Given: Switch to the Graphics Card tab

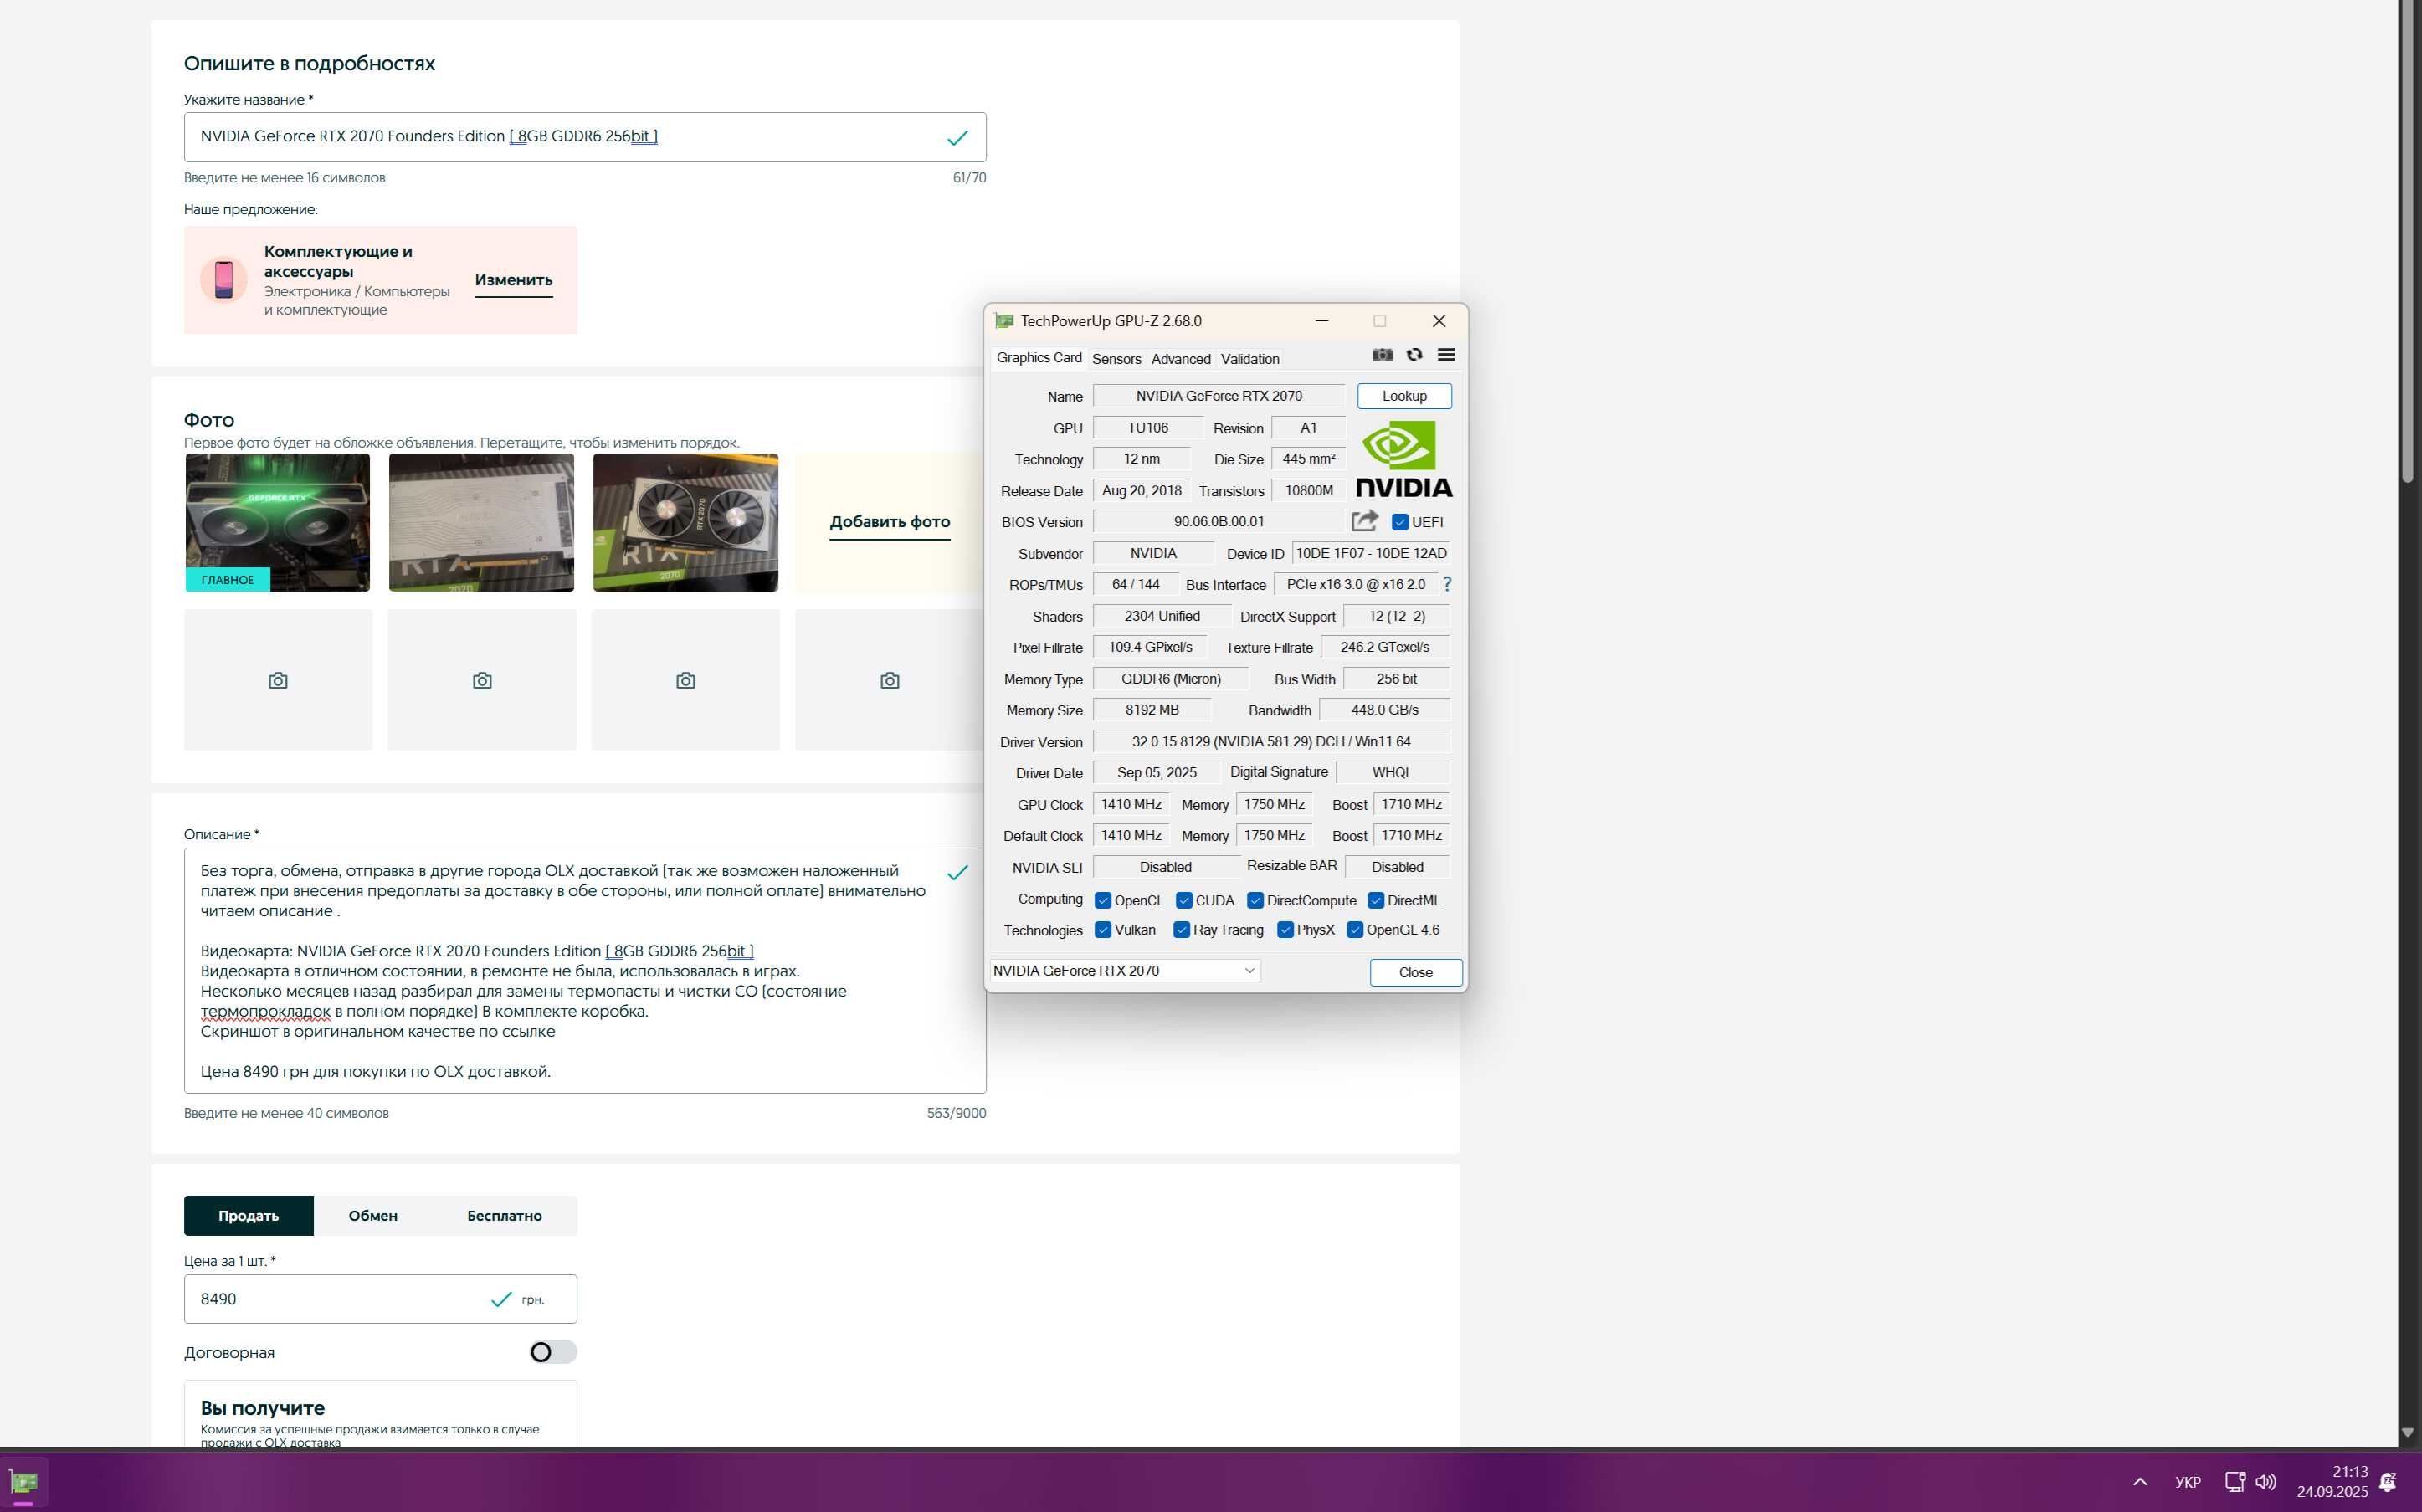Looking at the screenshot, I should [x=1039, y=358].
